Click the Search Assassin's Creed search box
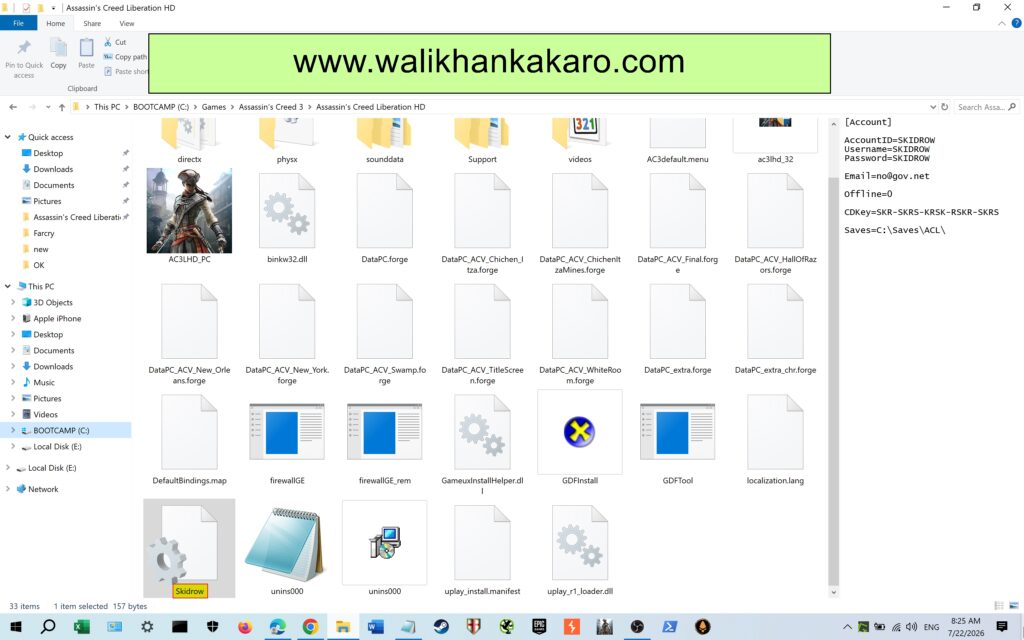1024x640 pixels. click(985, 107)
